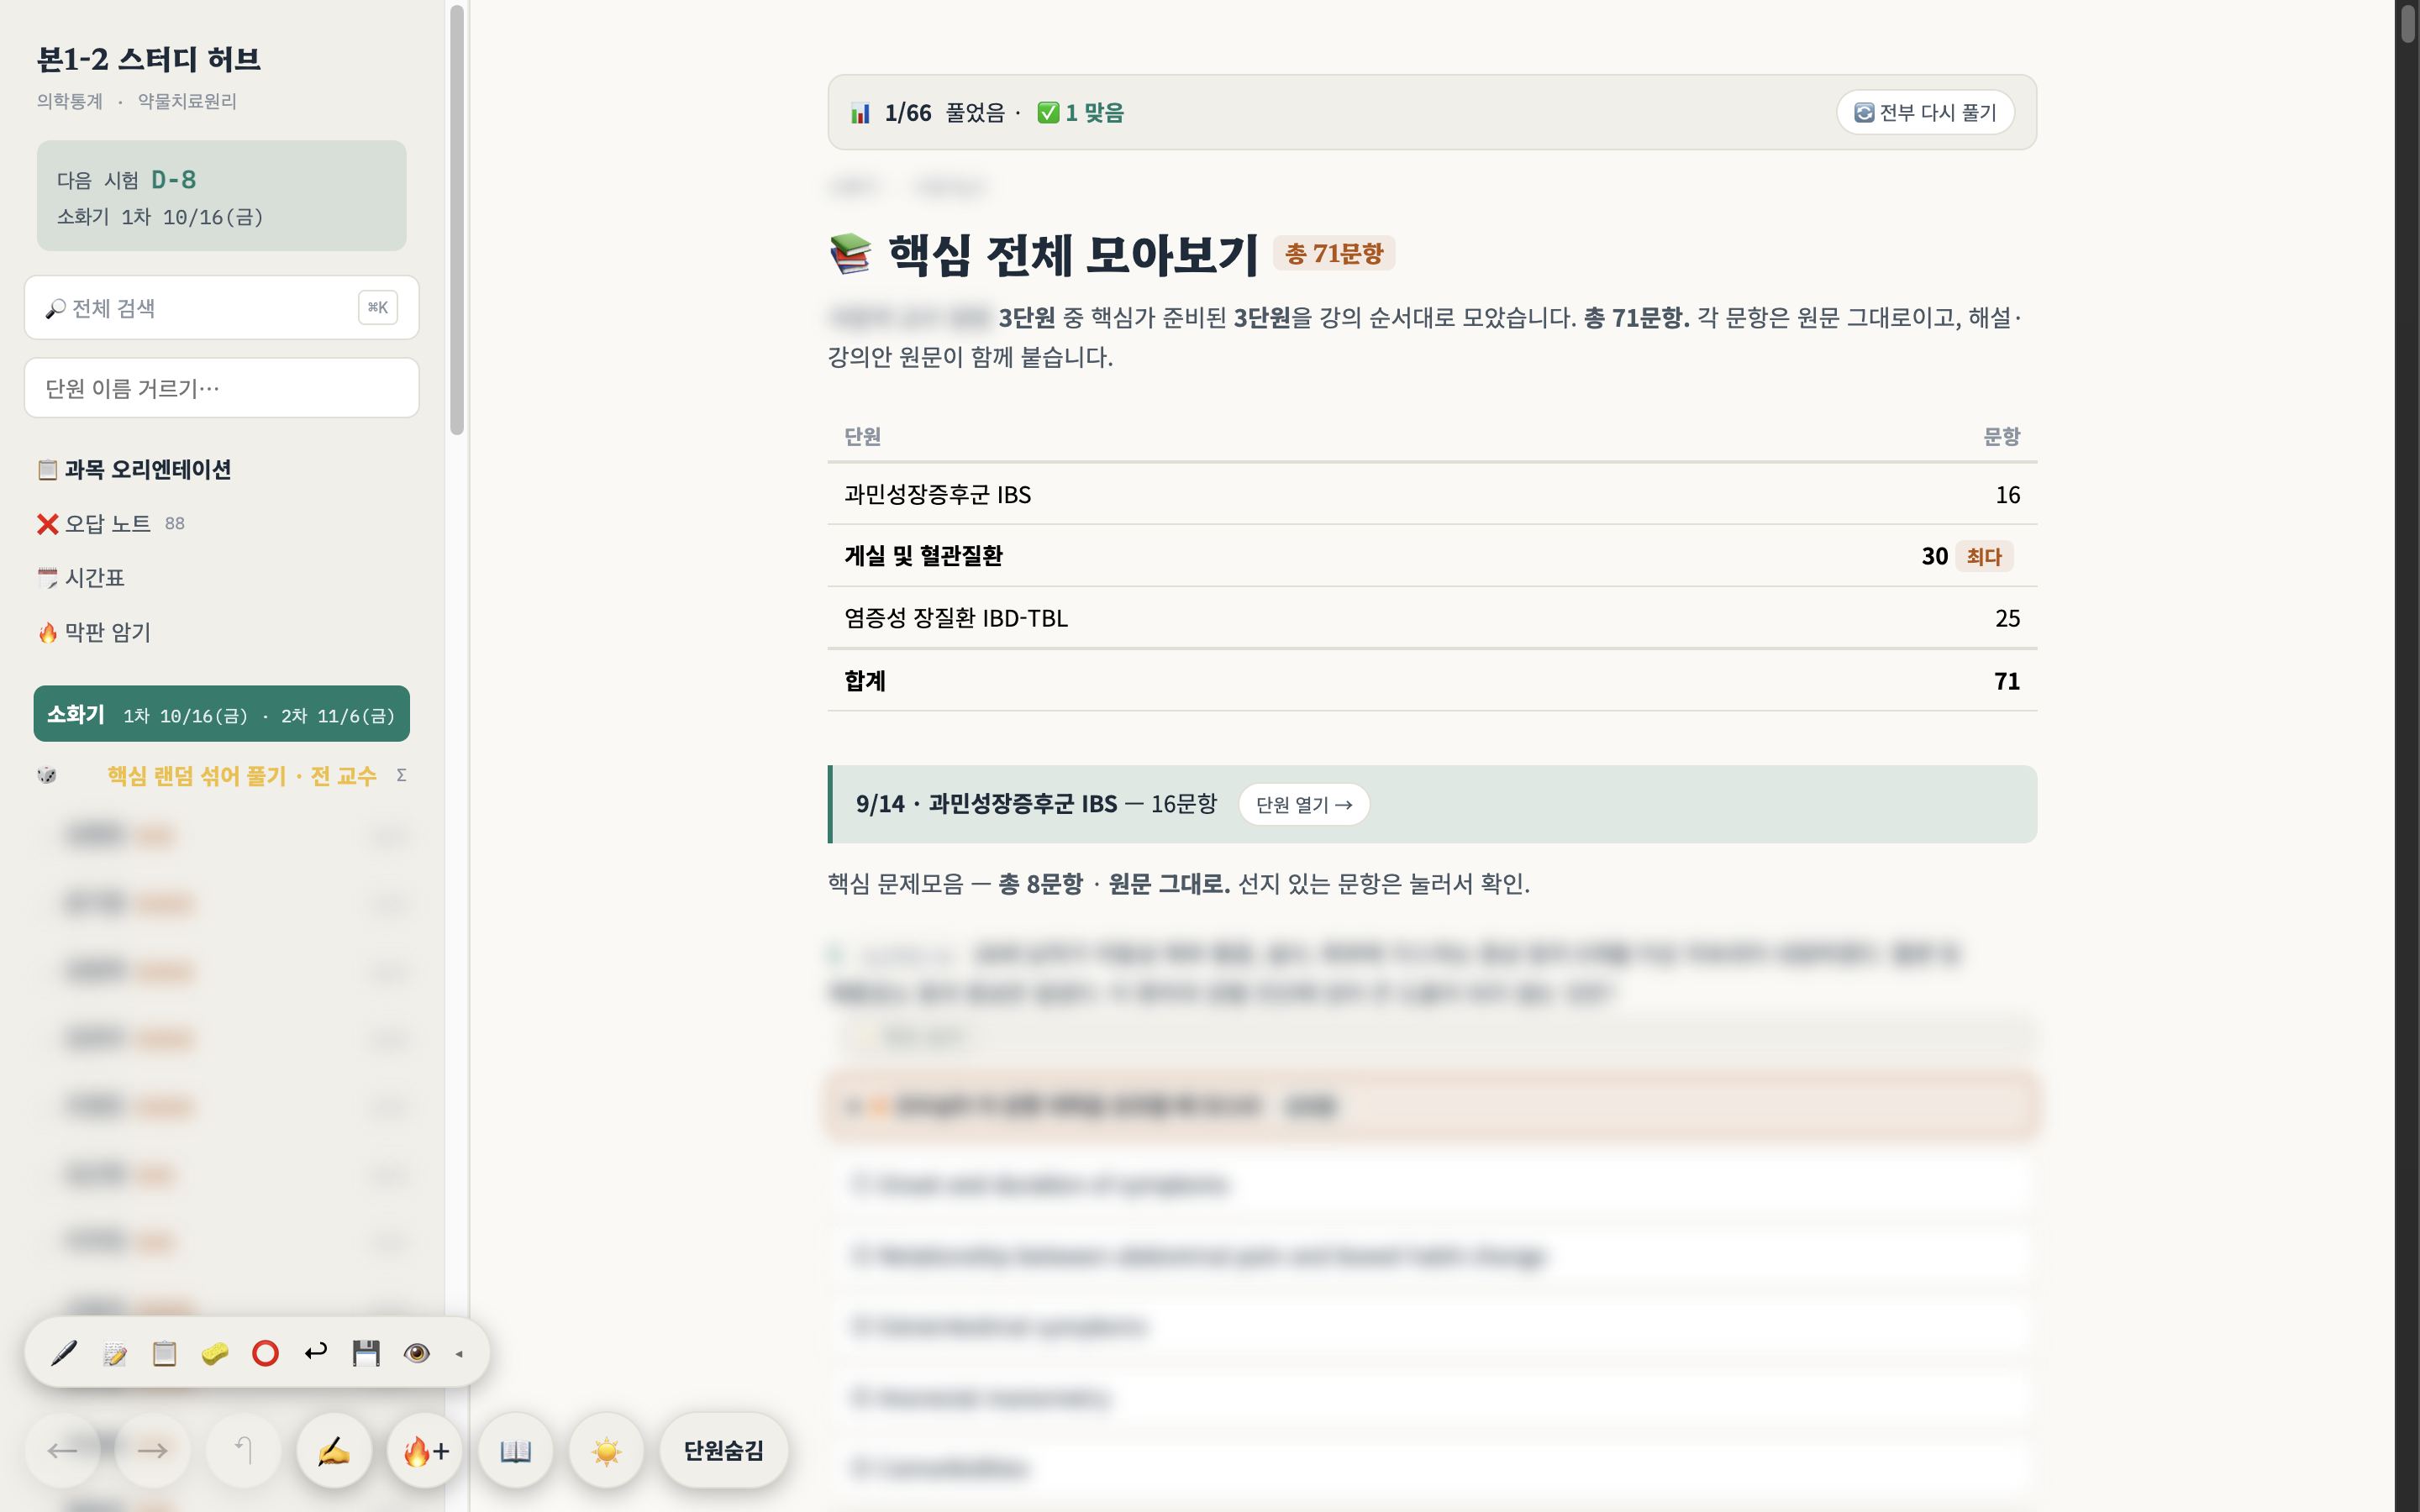Click the 과민성장증후군 IBS table row

click(1432, 494)
